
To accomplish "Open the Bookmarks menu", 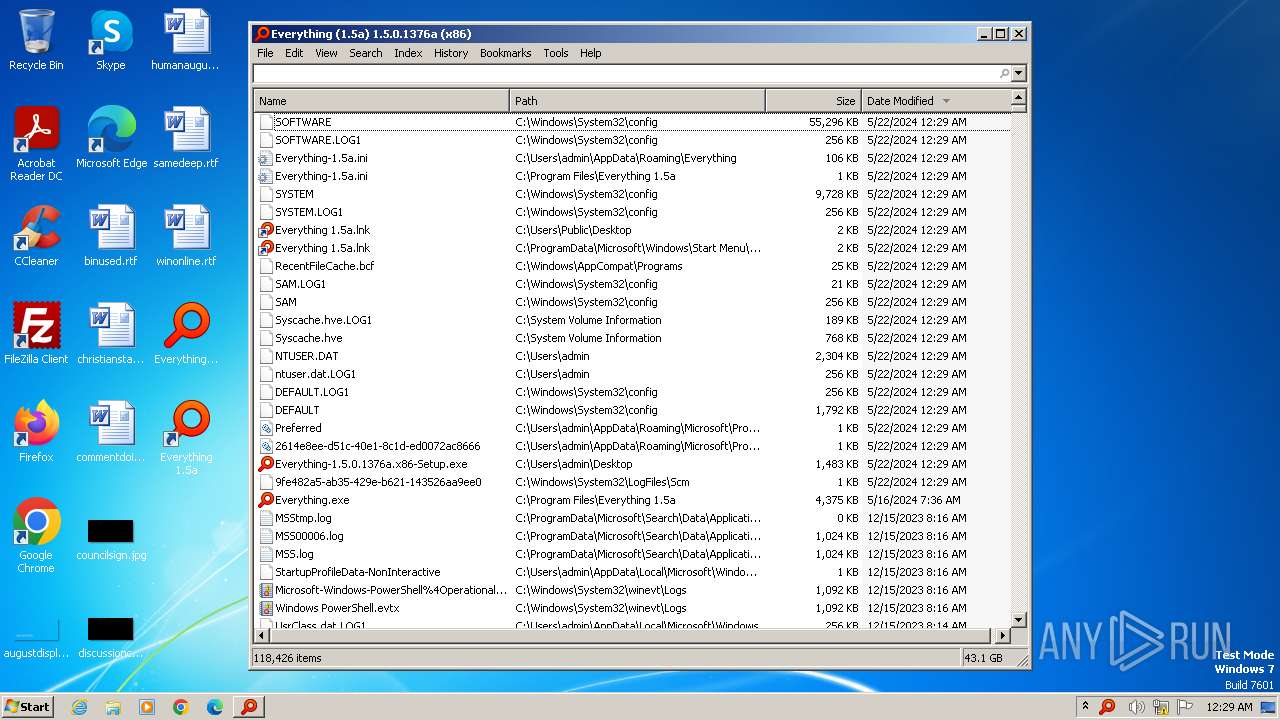I will (x=506, y=53).
